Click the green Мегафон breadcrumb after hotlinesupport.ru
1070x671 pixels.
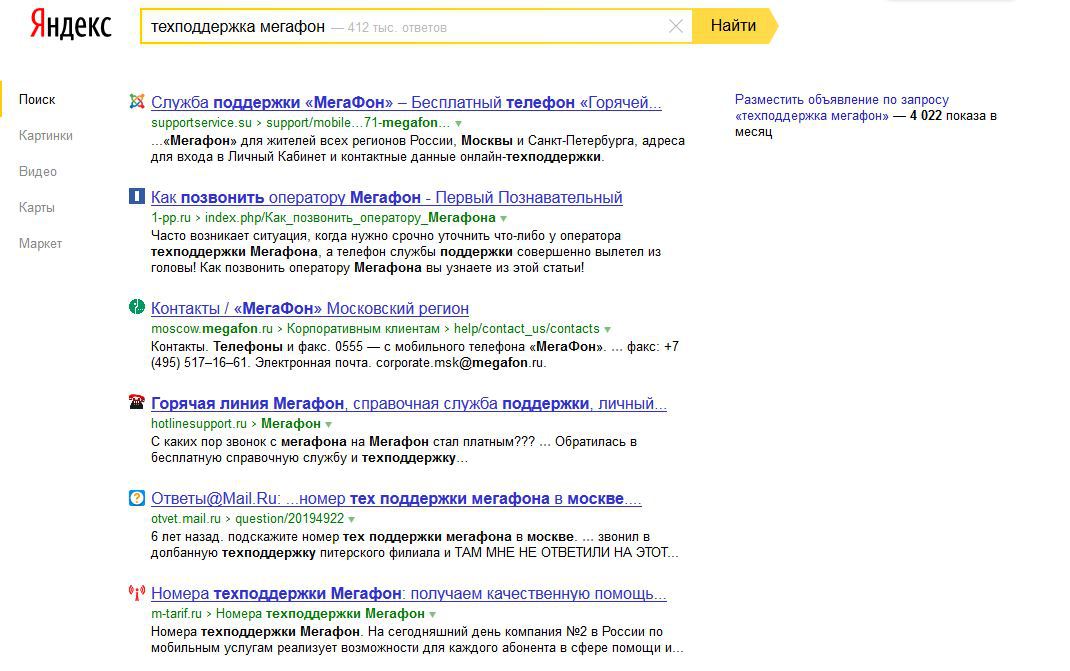tap(291, 423)
